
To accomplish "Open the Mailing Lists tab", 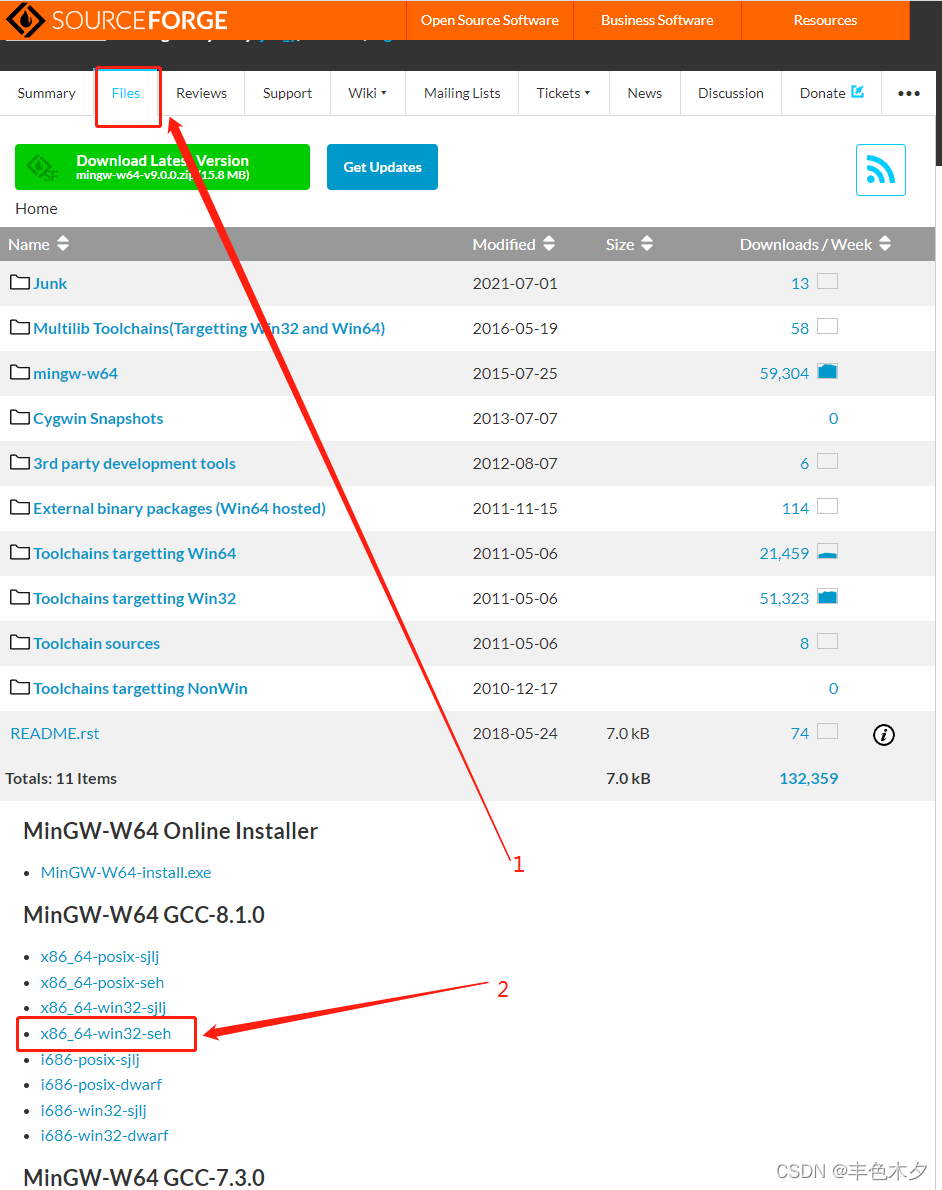I will [x=462, y=93].
